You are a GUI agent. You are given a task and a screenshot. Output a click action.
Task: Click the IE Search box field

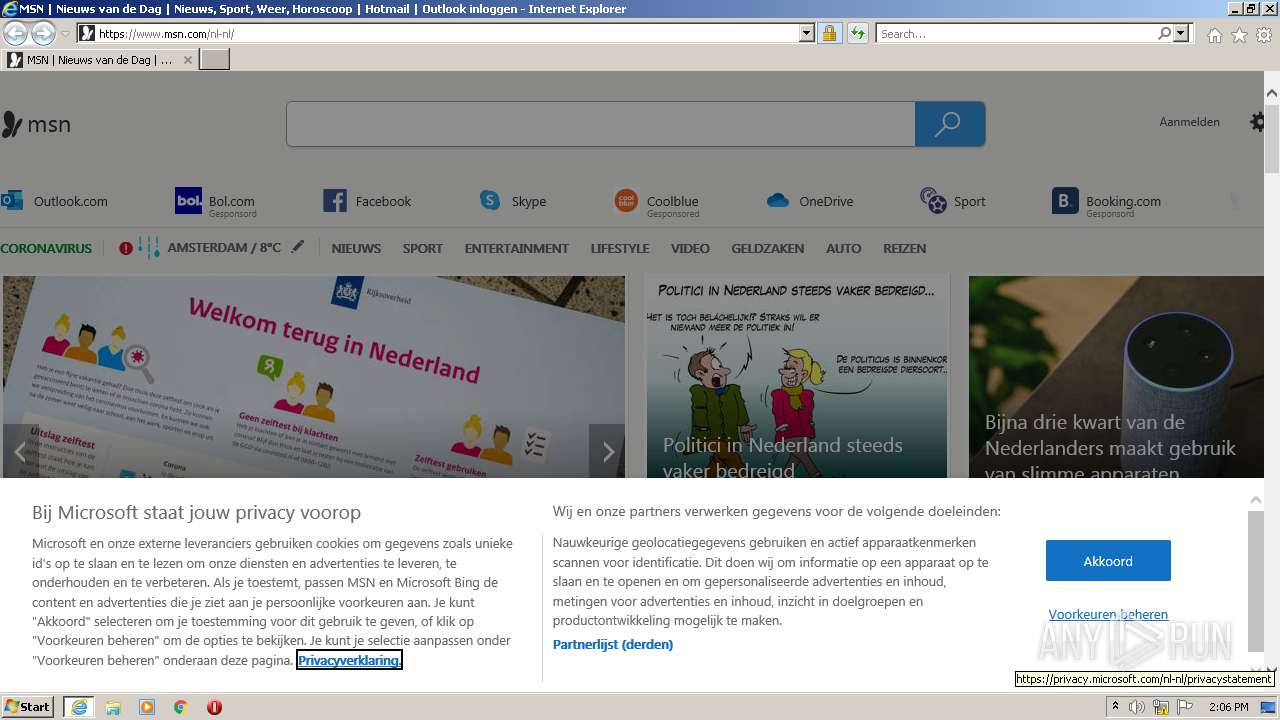coord(1017,33)
